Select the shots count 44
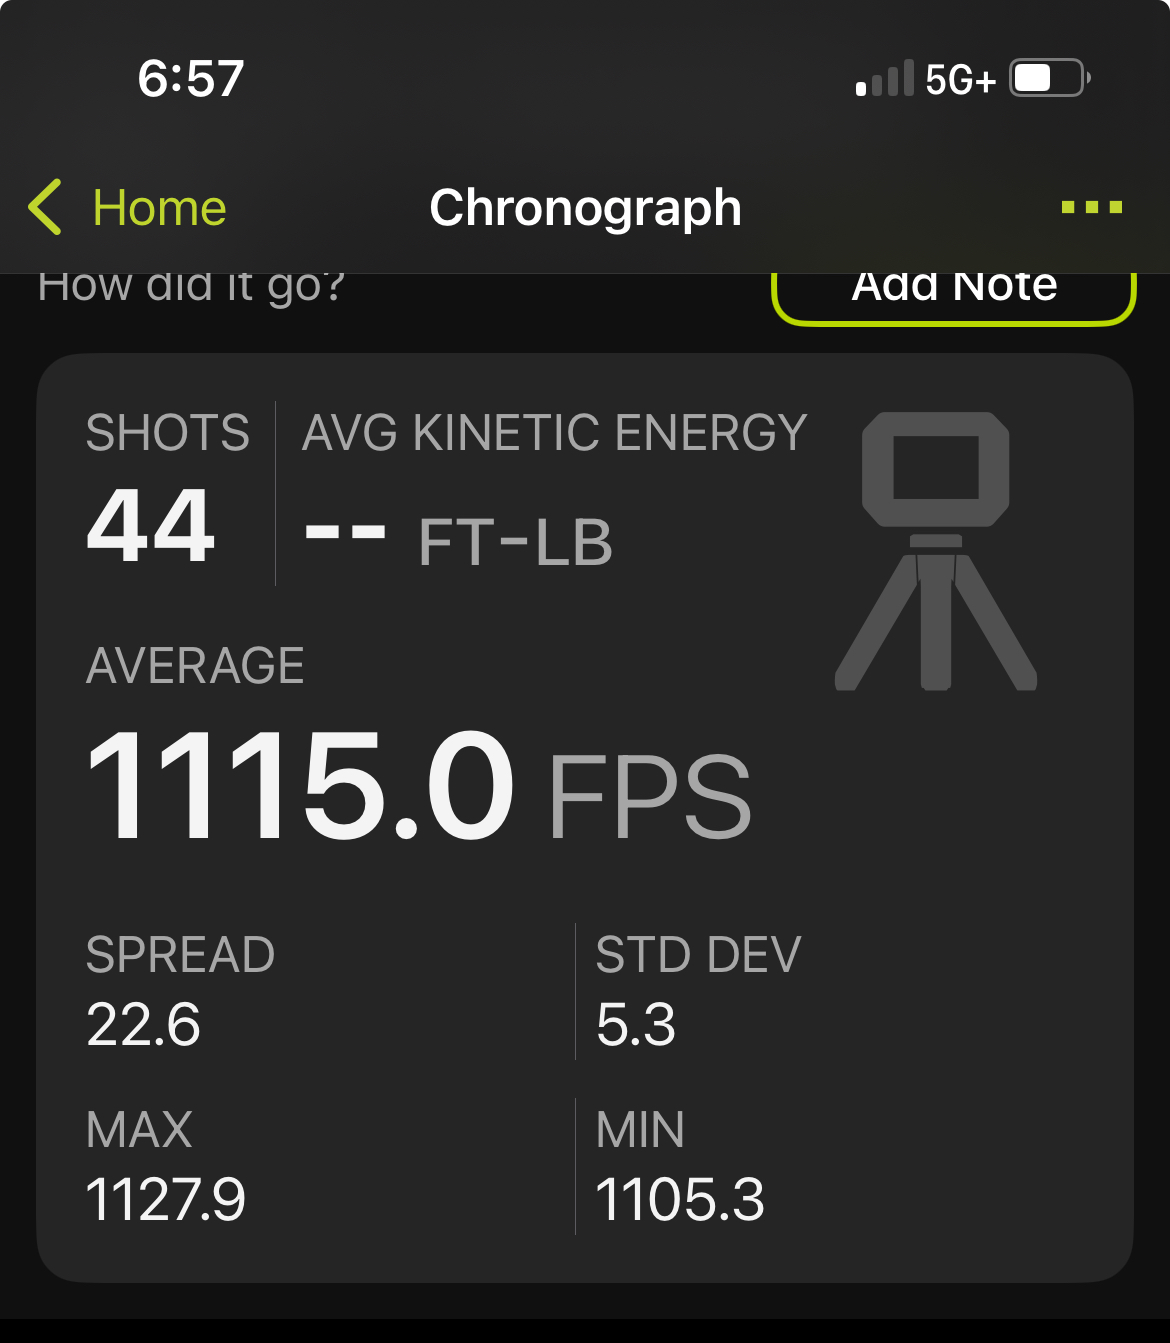This screenshot has width=1170, height=1343. tap(151, 525)
